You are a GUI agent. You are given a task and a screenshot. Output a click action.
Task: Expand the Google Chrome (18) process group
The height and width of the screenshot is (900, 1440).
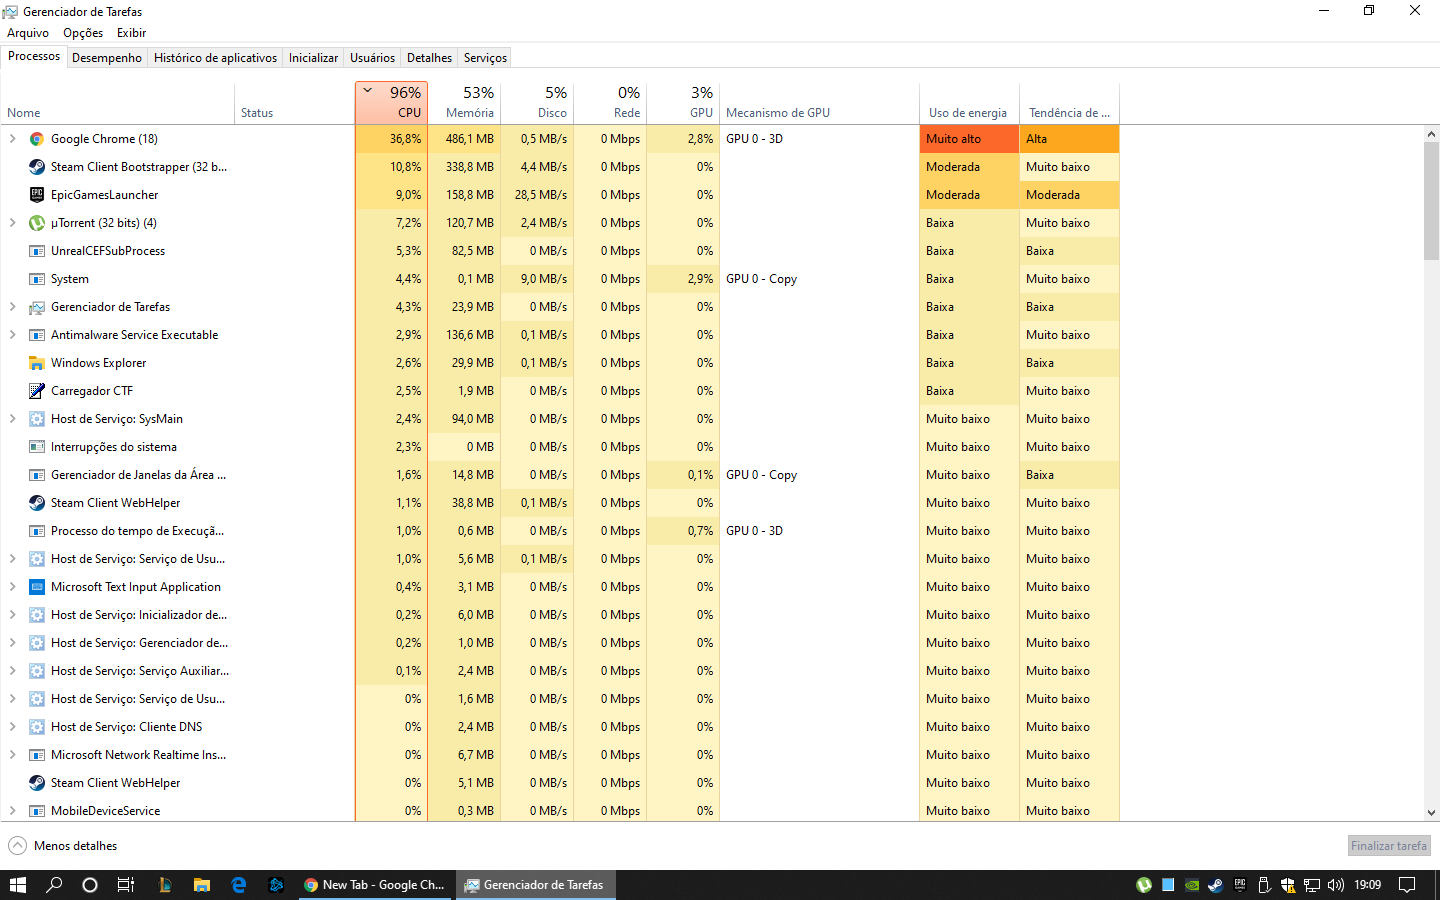click(12, 139)
